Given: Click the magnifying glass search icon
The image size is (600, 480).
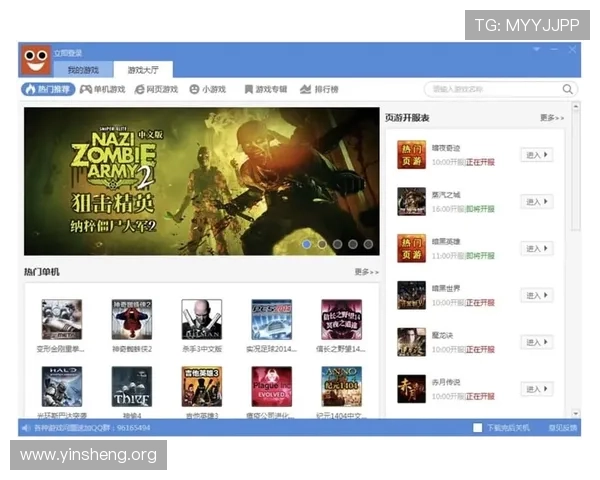Looking at the screenshot, I should pos(568,90).
